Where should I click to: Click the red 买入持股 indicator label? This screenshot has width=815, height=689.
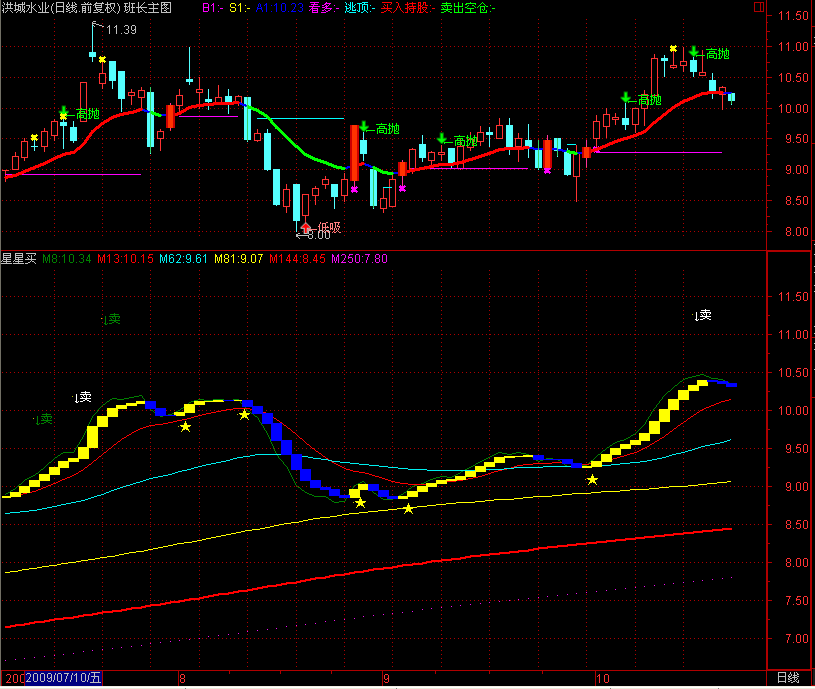pyautogui.click(x=408, y=8)
